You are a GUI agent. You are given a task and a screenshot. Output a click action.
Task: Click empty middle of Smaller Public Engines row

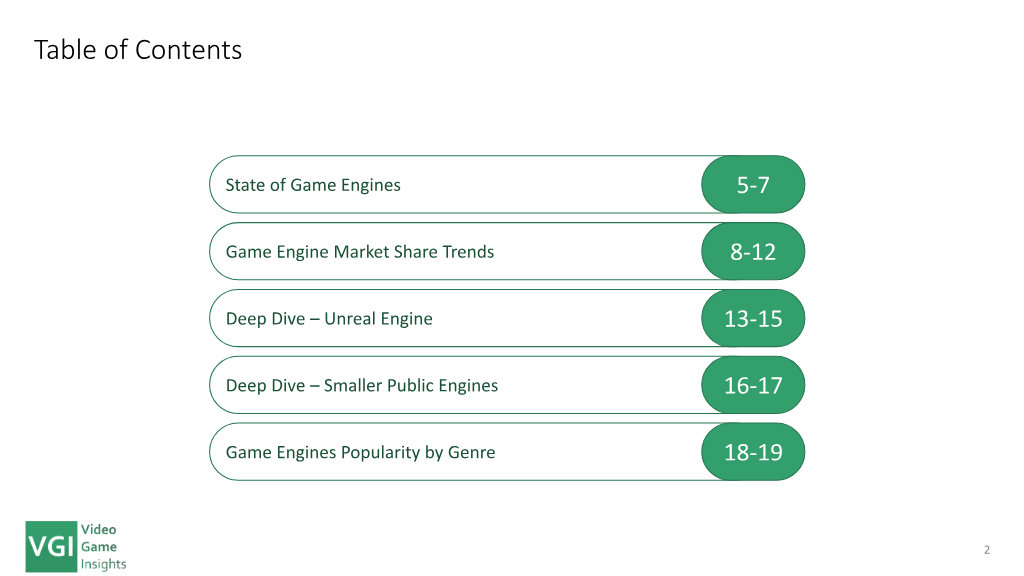[600, 386]
